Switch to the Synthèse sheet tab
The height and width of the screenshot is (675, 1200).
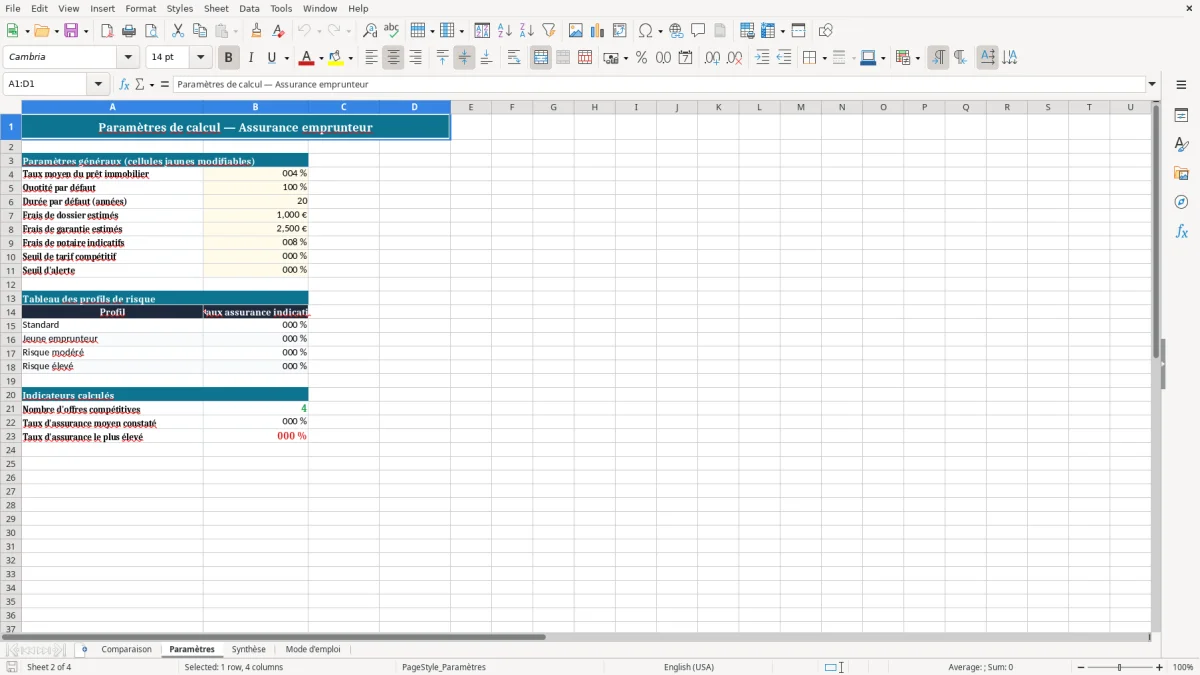249,649
